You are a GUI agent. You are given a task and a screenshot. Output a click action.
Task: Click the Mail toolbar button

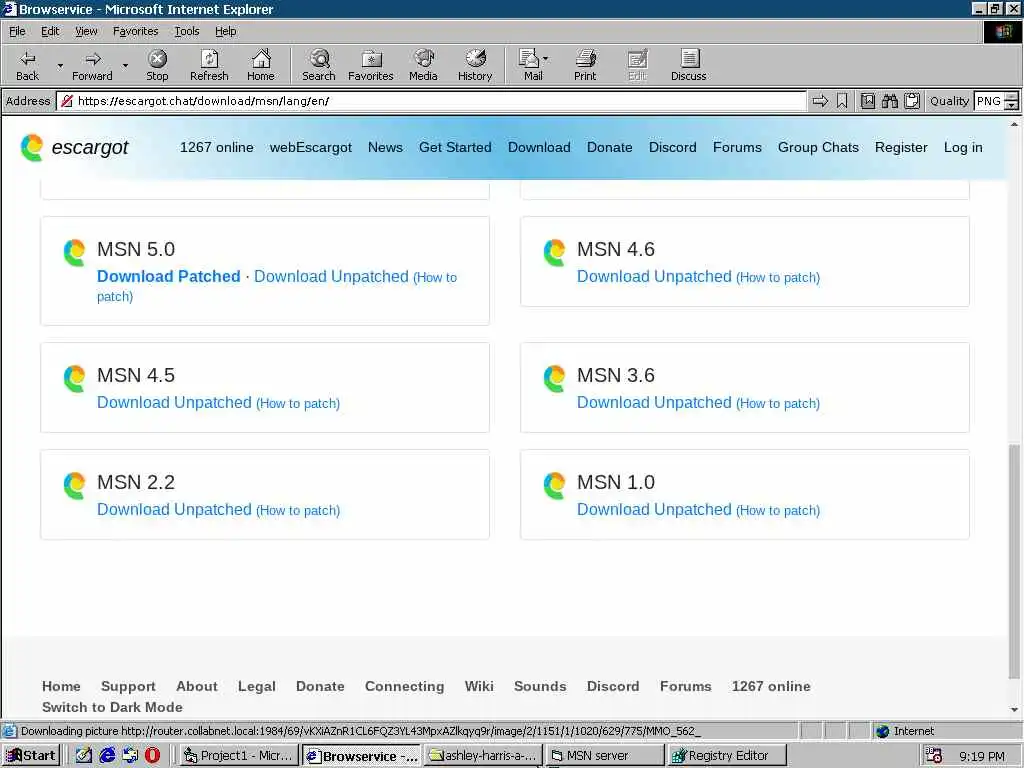tap(530, 65)
